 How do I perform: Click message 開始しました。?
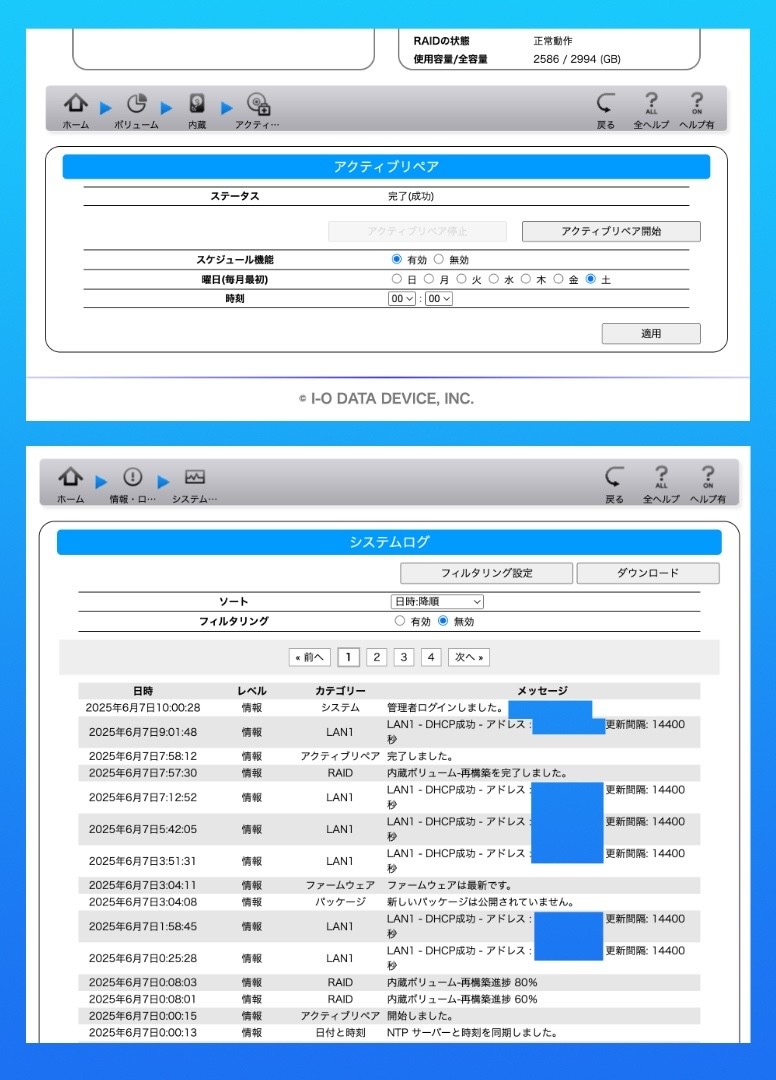420,1016
